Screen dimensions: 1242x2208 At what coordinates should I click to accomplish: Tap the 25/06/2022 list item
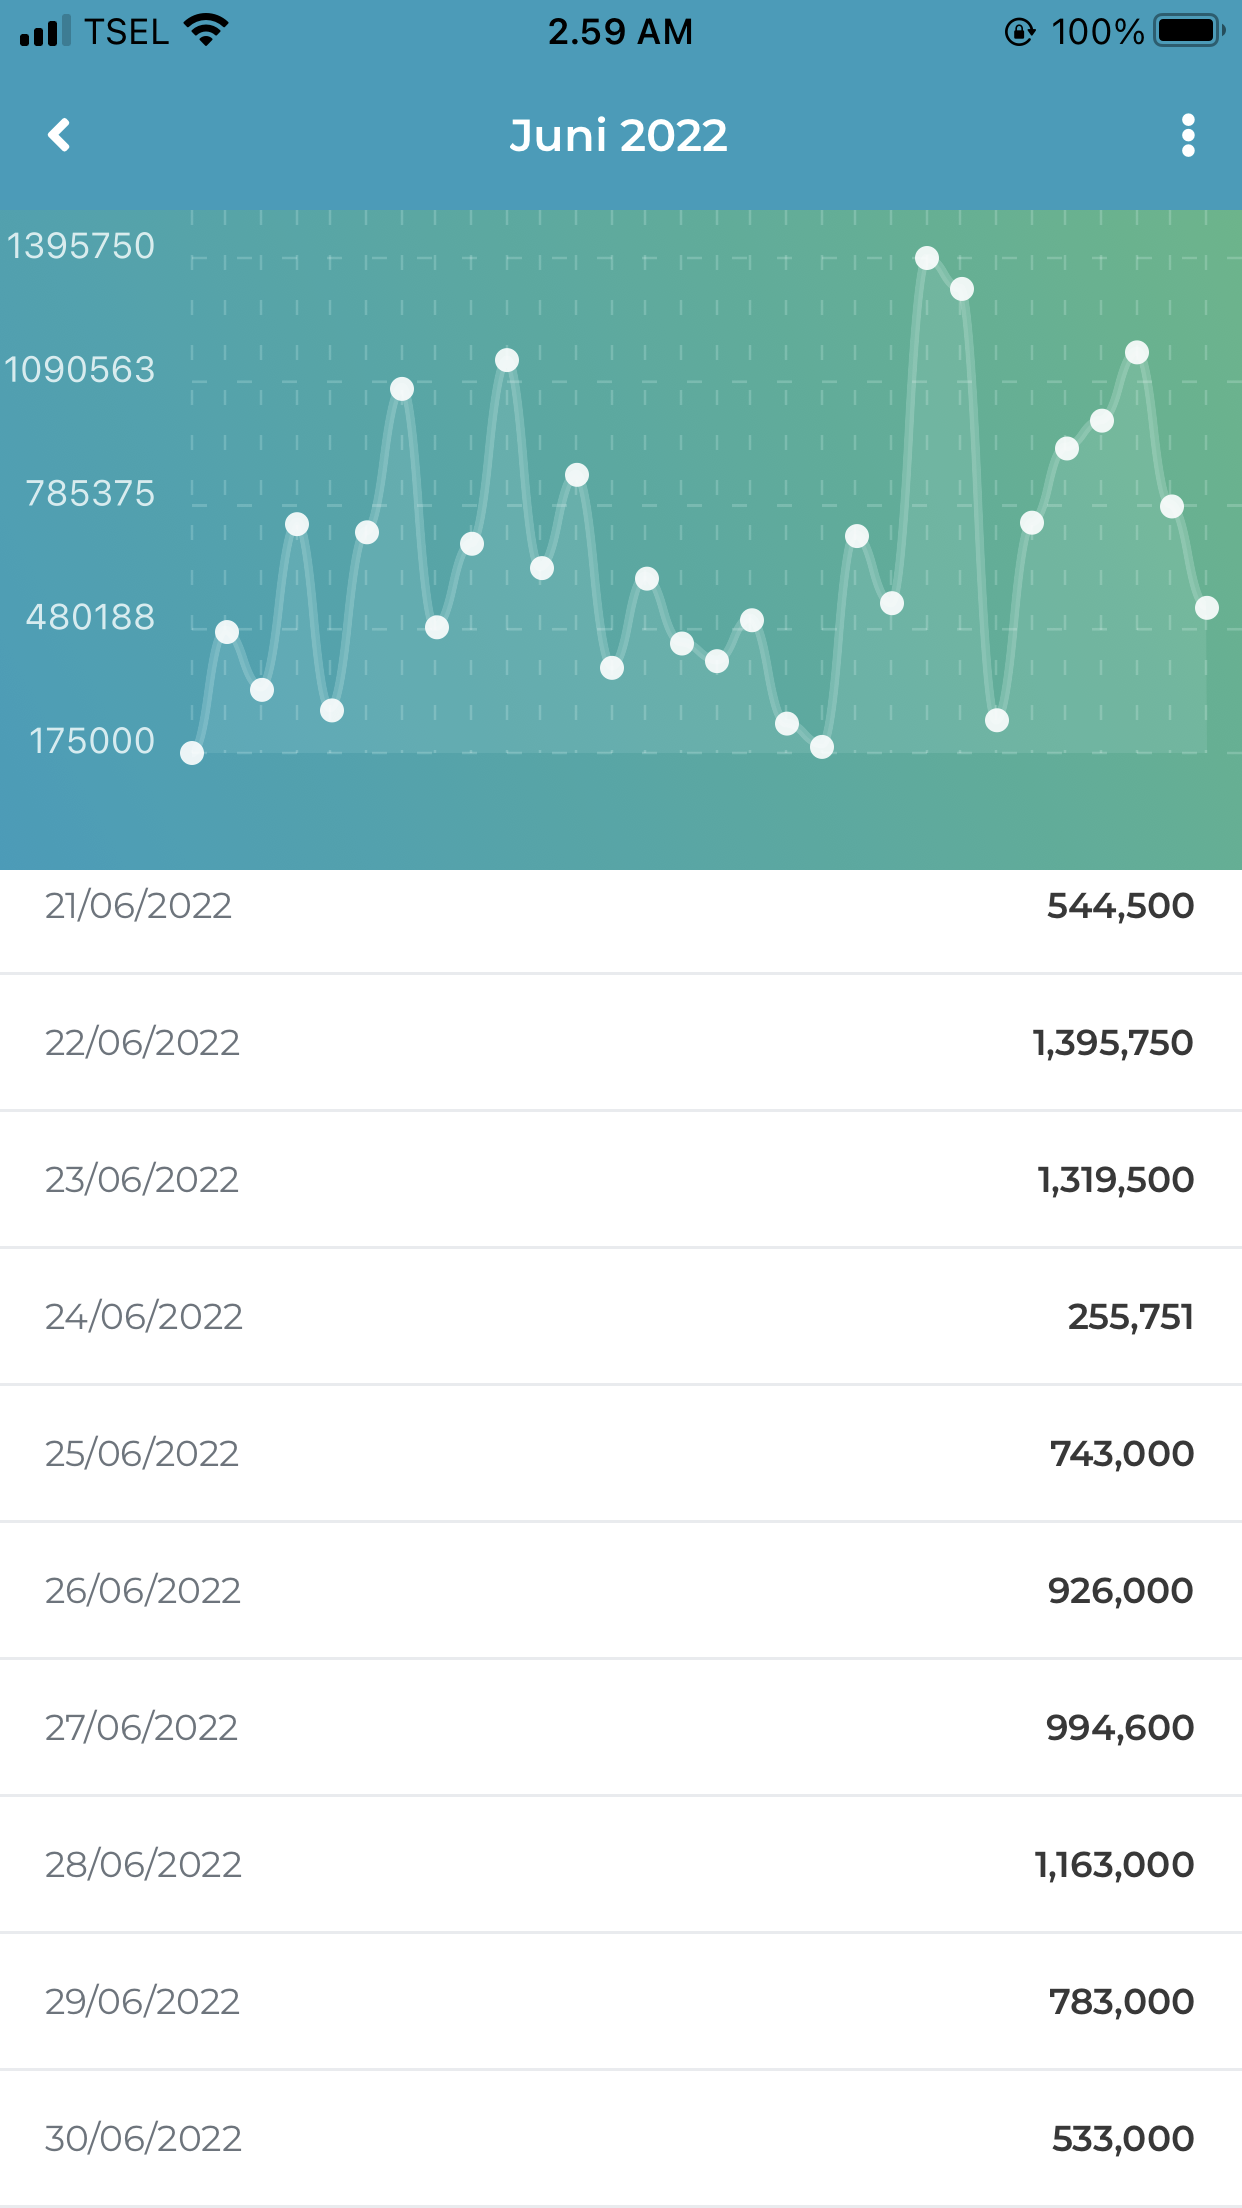pyautogui.click(x=620, y=1453)
